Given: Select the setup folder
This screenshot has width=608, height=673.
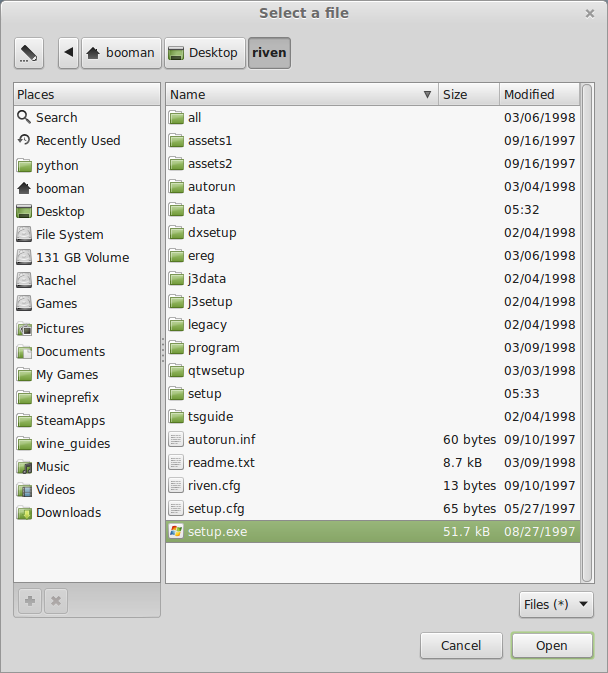Looking at the screenshot, I should tap(373, 394).
